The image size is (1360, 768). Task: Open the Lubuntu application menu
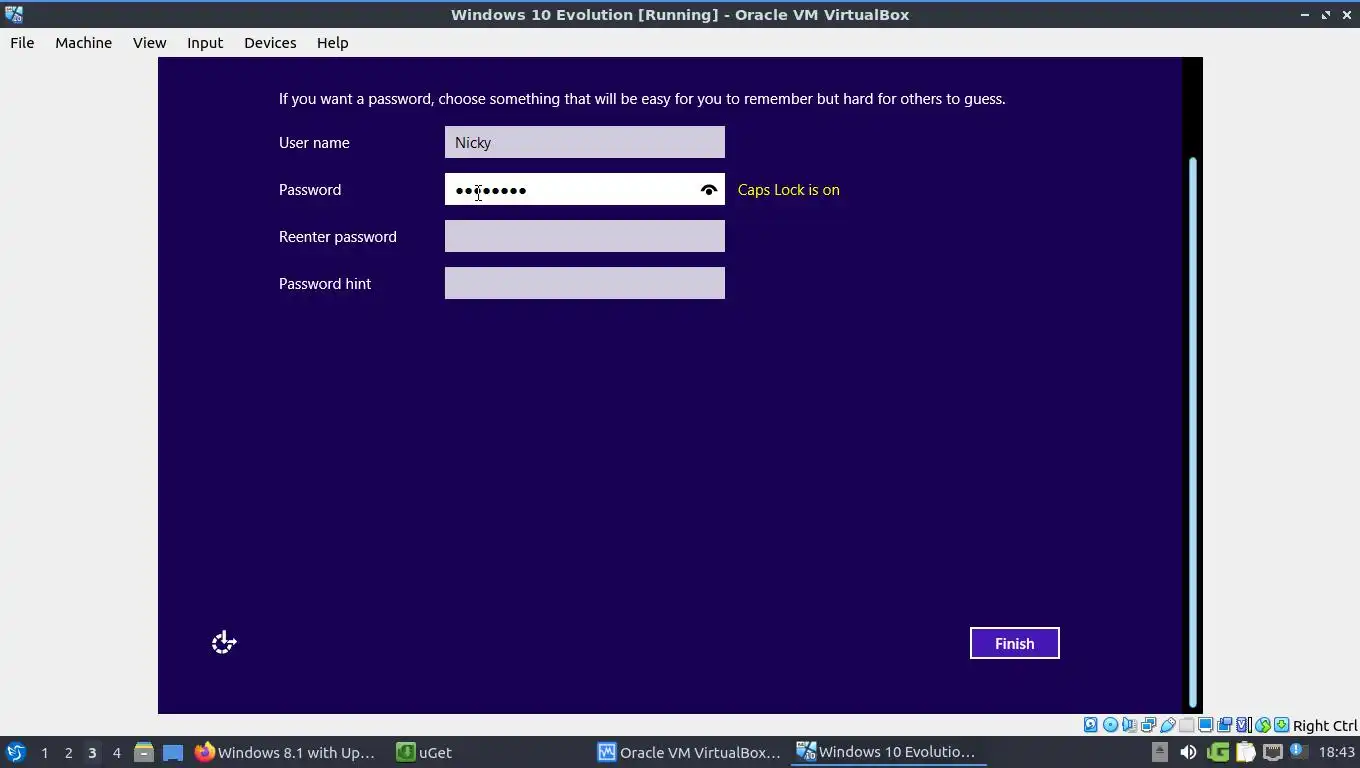[16, 752]
